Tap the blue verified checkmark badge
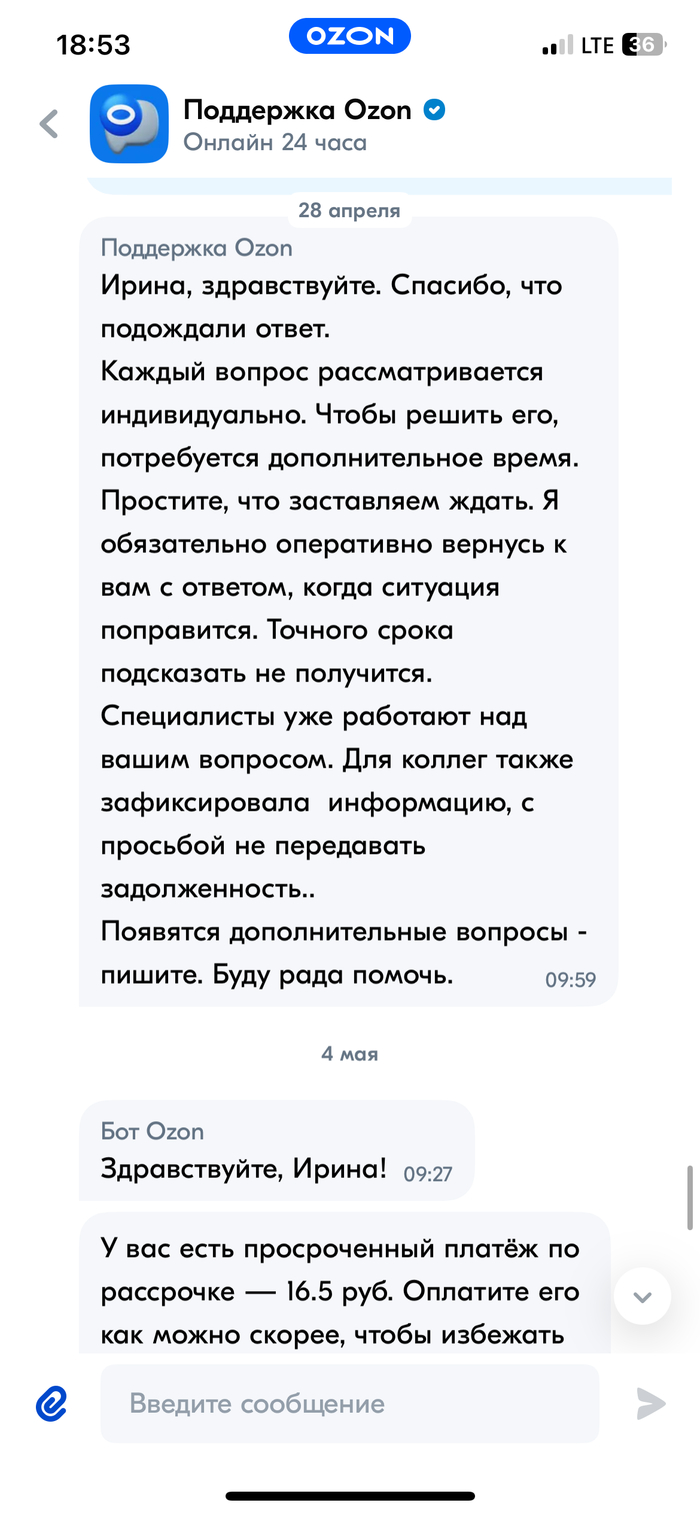Viewport: 700px width, 1515px height. click(435, 110)
